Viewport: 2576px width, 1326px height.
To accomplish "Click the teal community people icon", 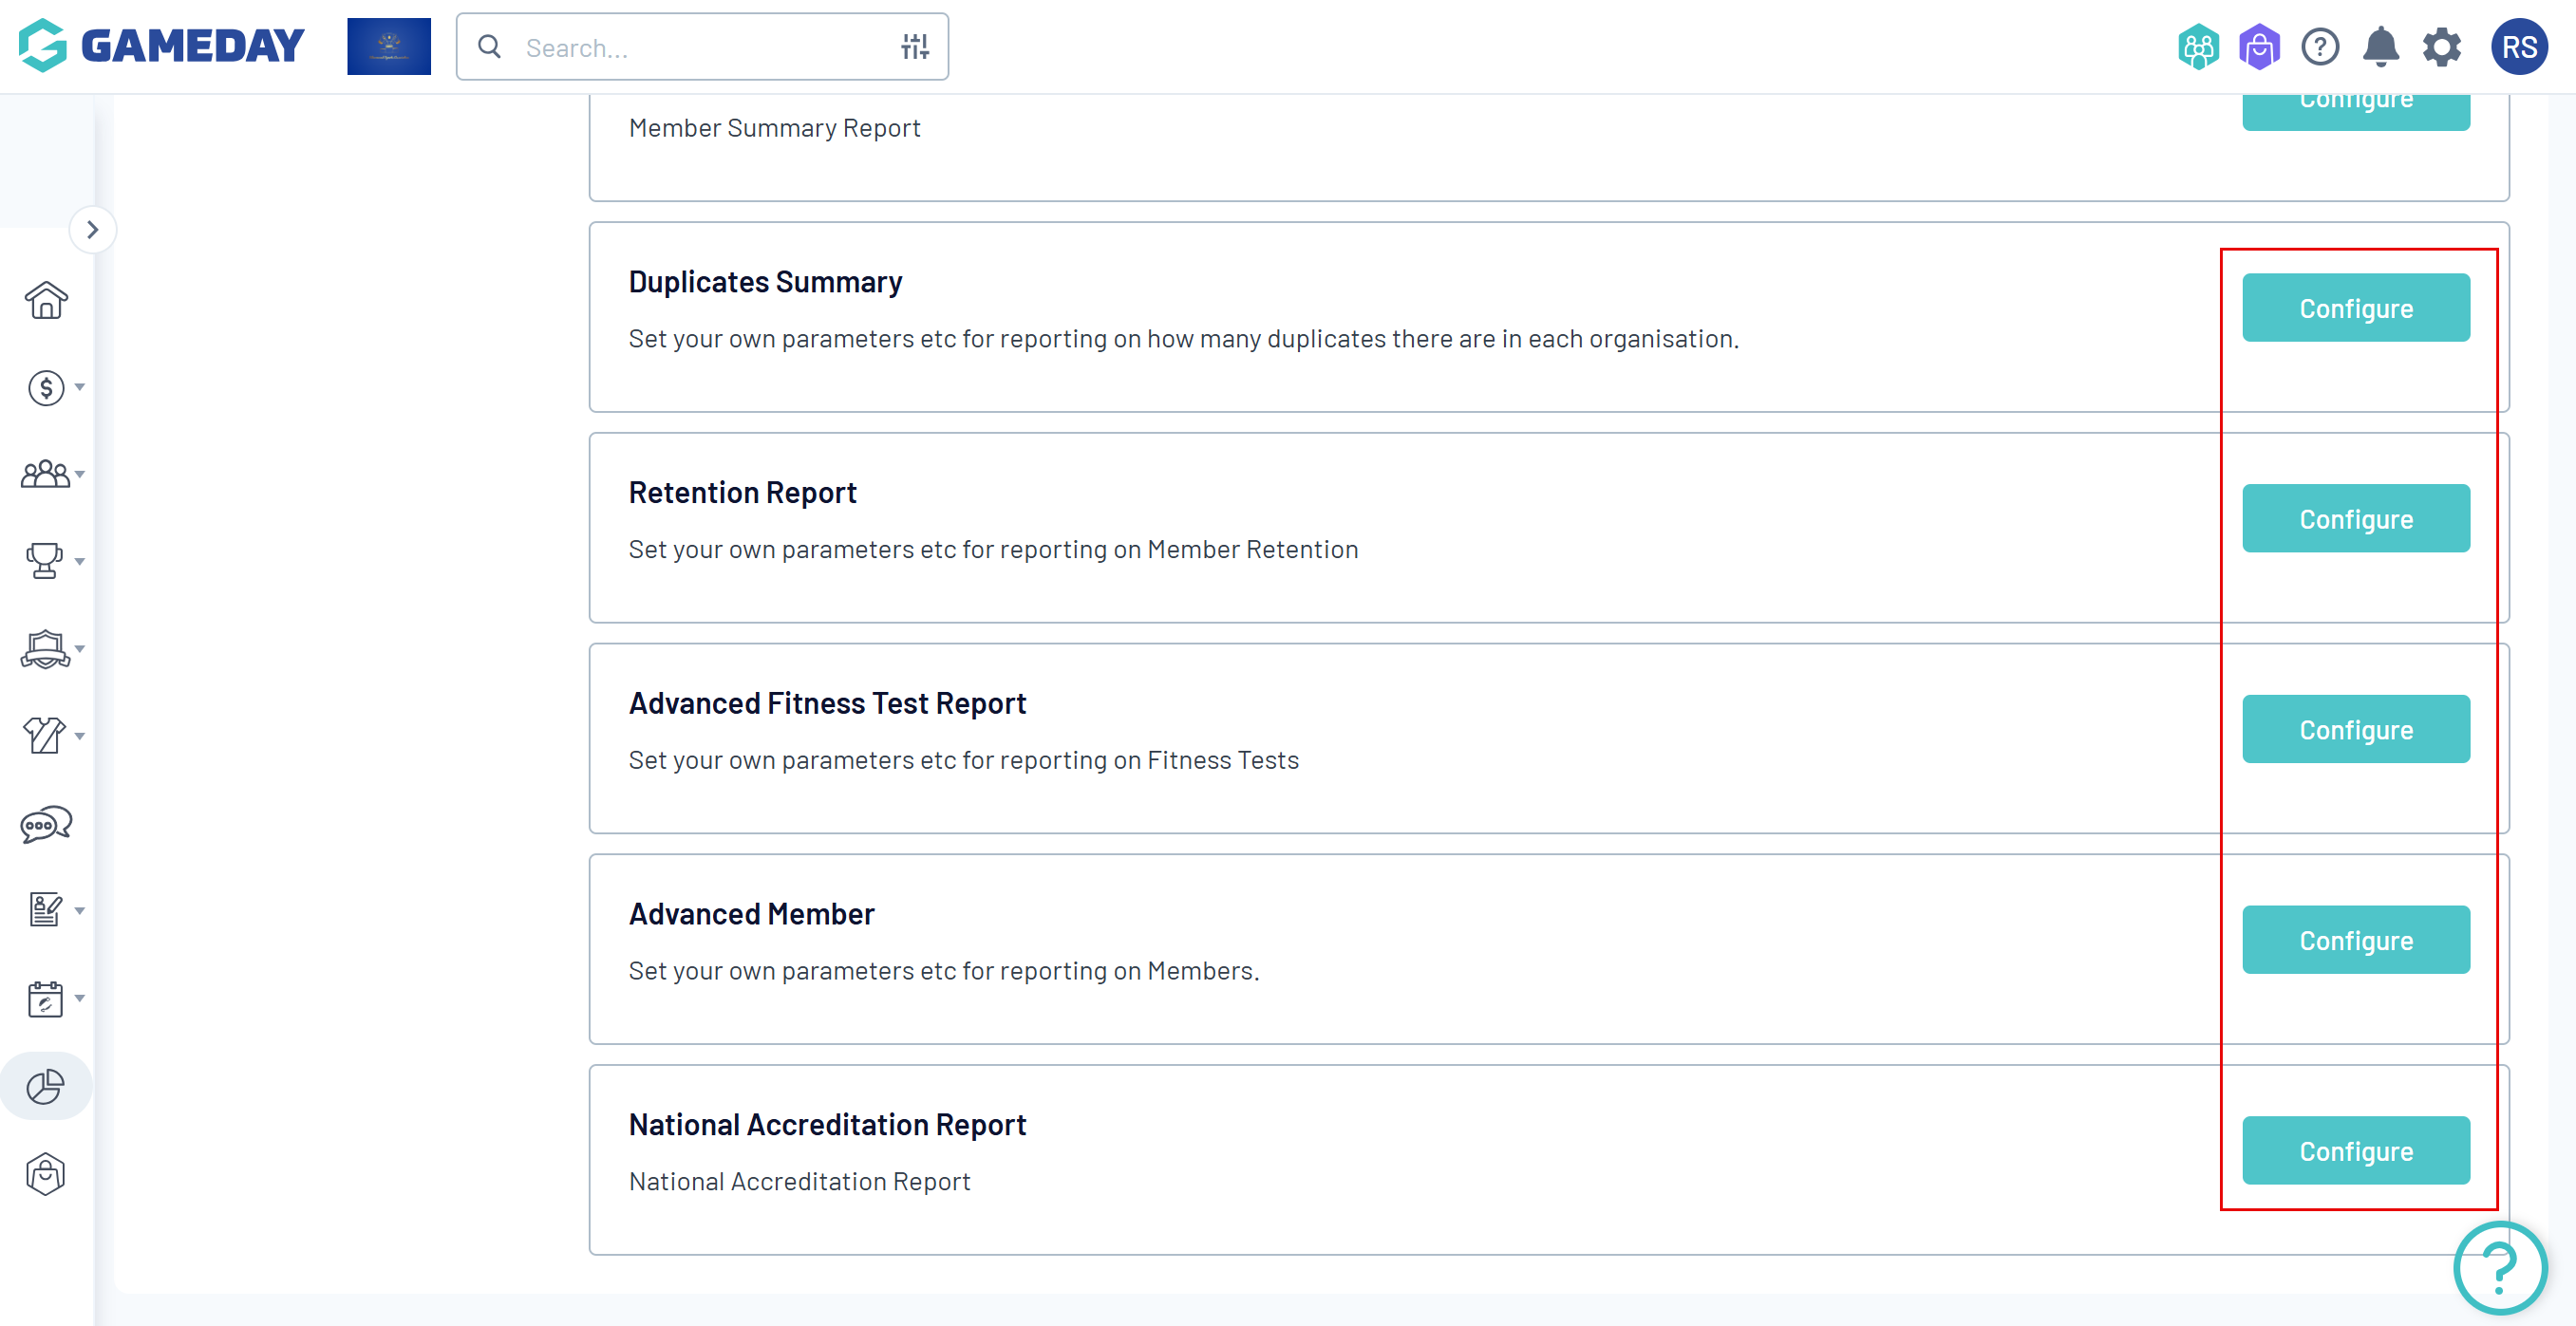I will click(x=2198, y=47).
